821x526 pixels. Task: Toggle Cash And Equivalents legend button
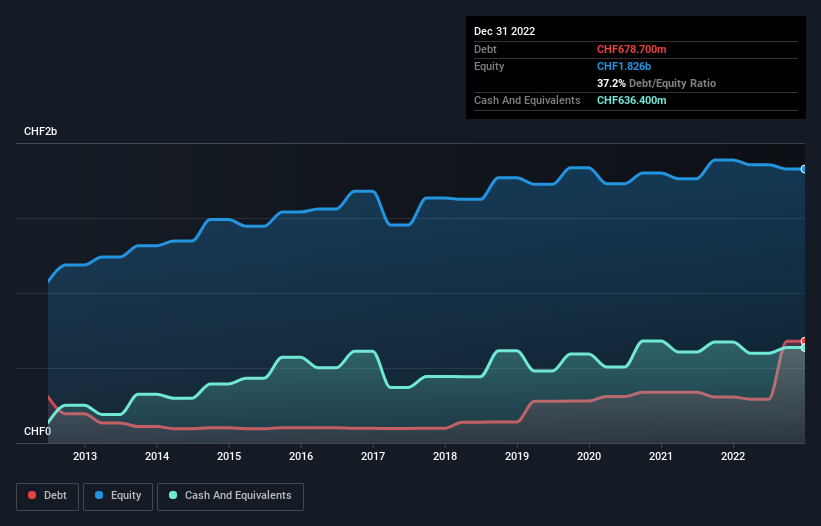coord(230,496)
